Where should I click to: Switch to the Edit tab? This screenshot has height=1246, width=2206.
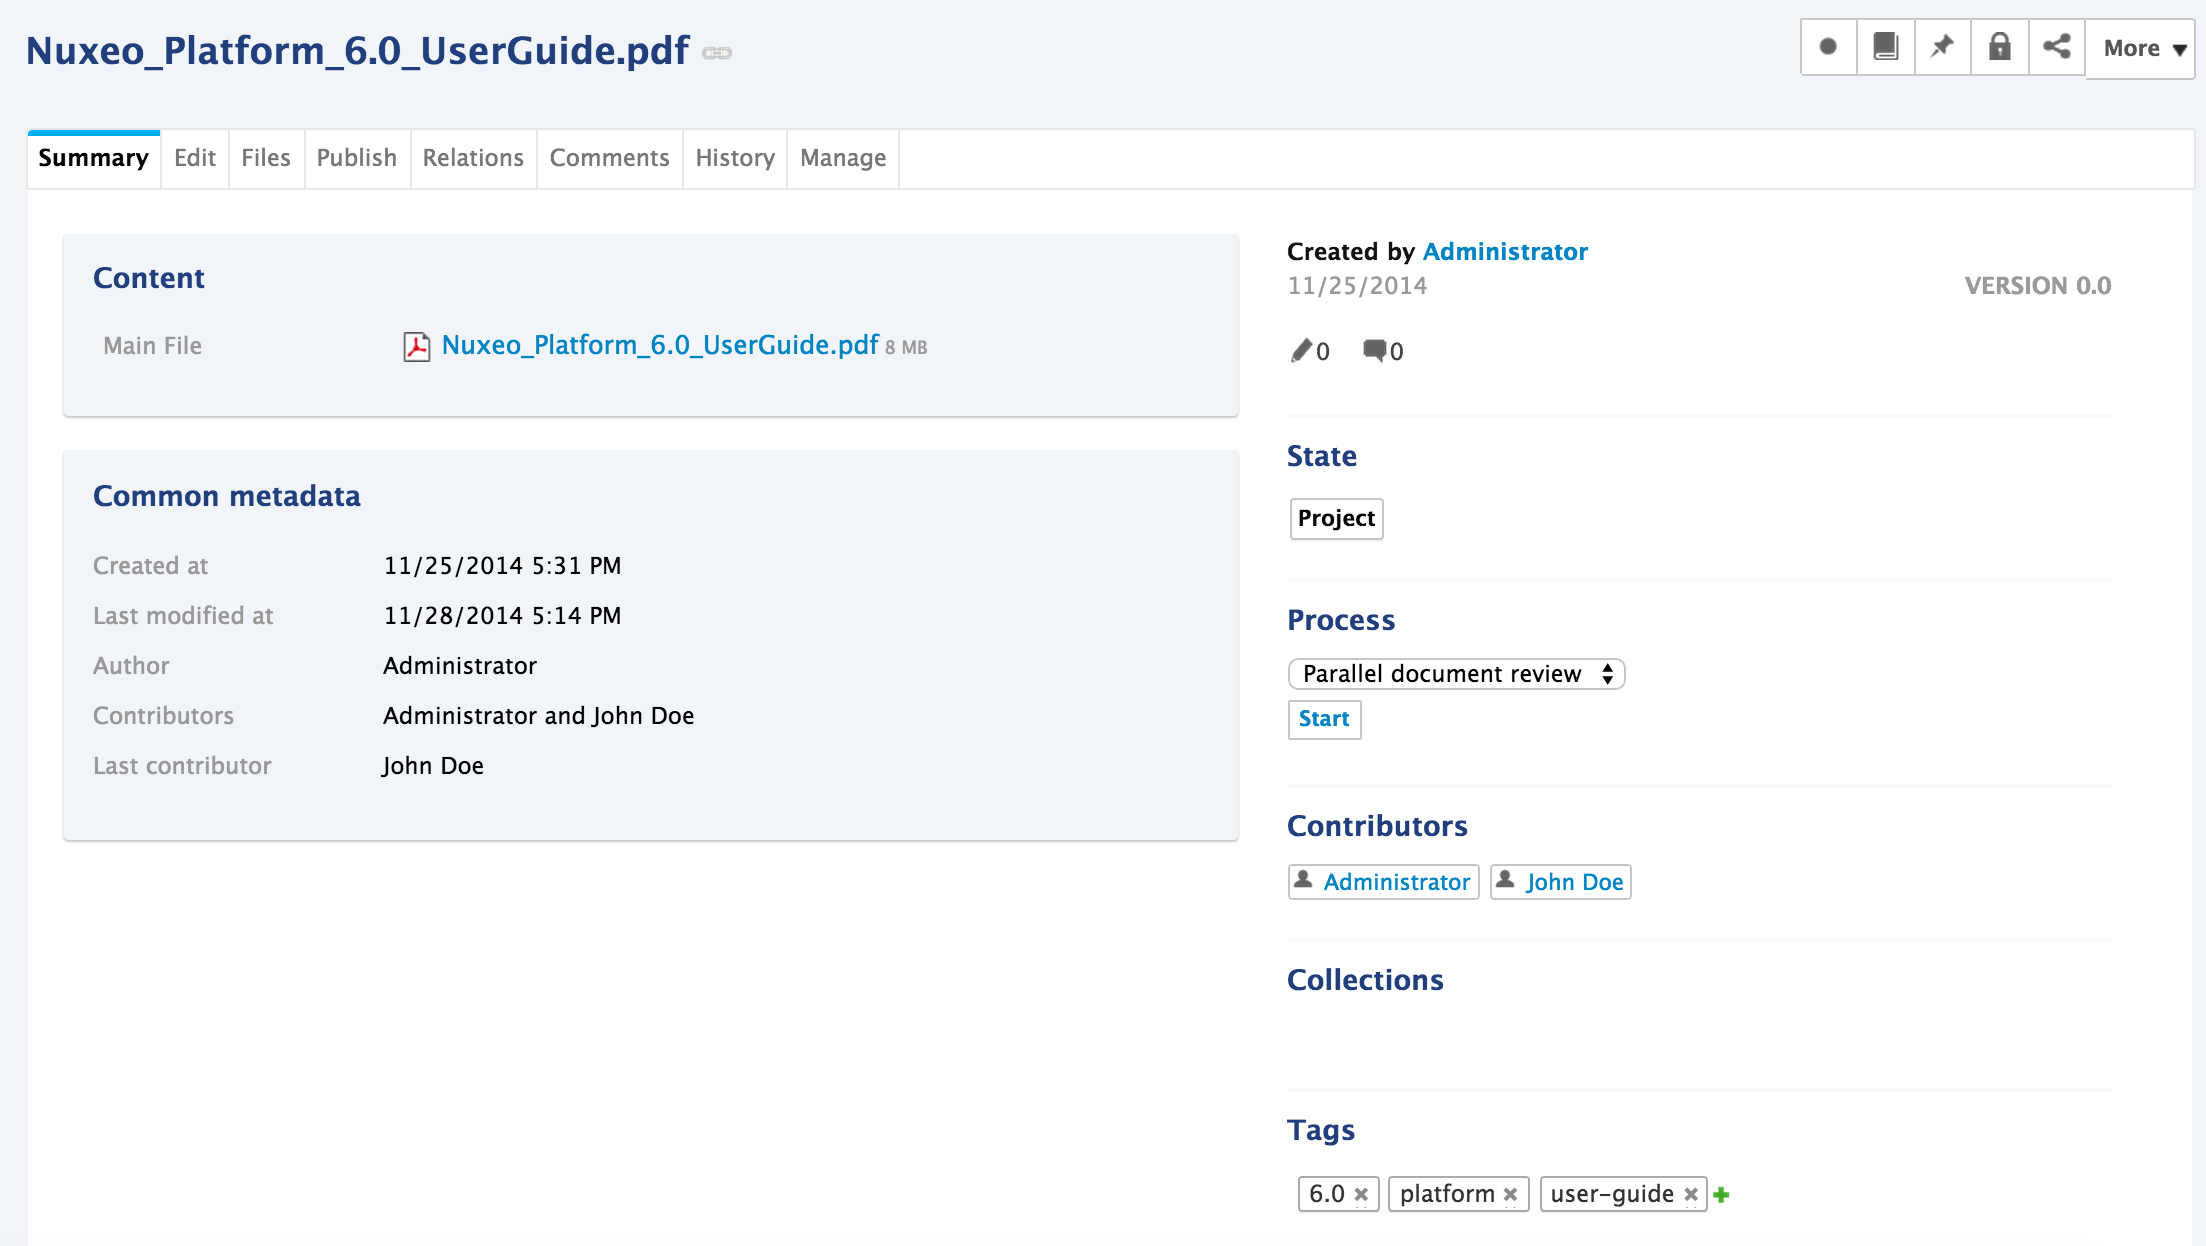pyautogui.click(x=195, y=158)
